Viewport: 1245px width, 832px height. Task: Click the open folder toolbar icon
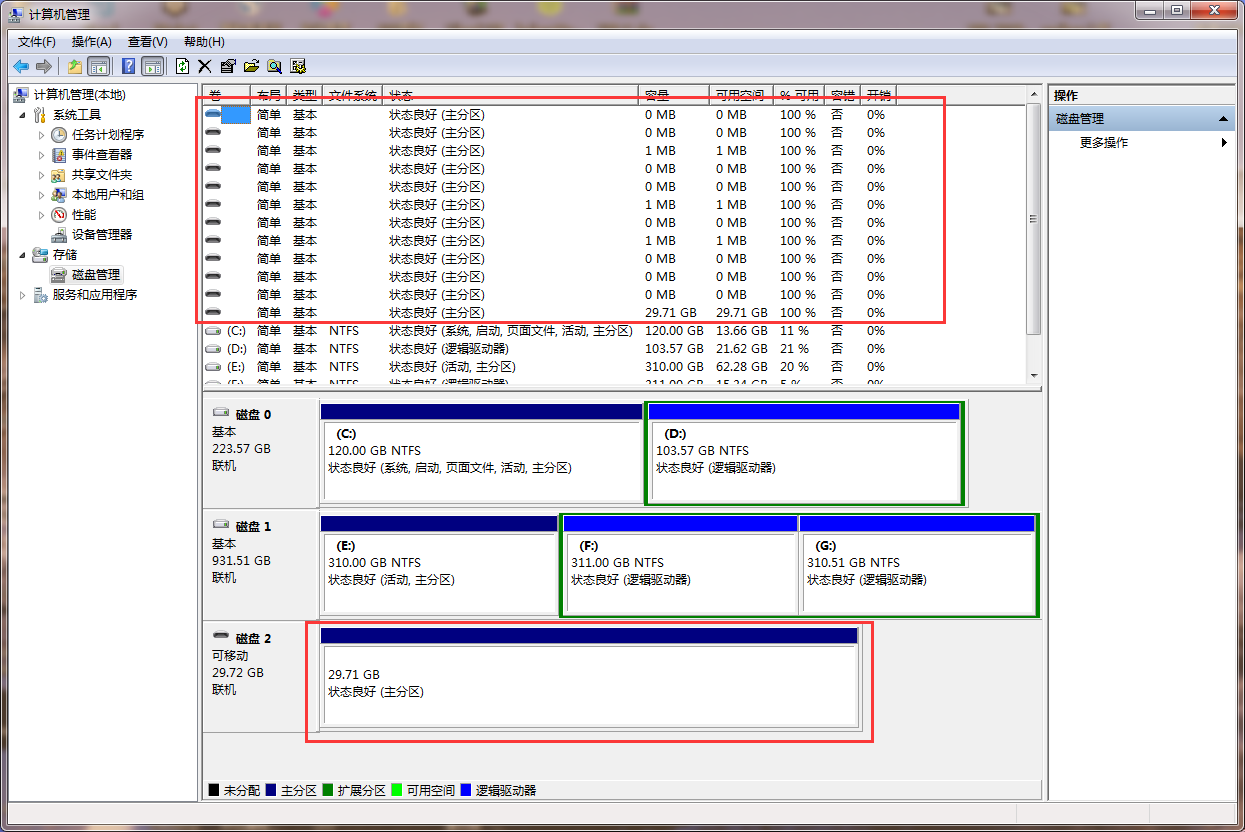(x=251, y=66)
